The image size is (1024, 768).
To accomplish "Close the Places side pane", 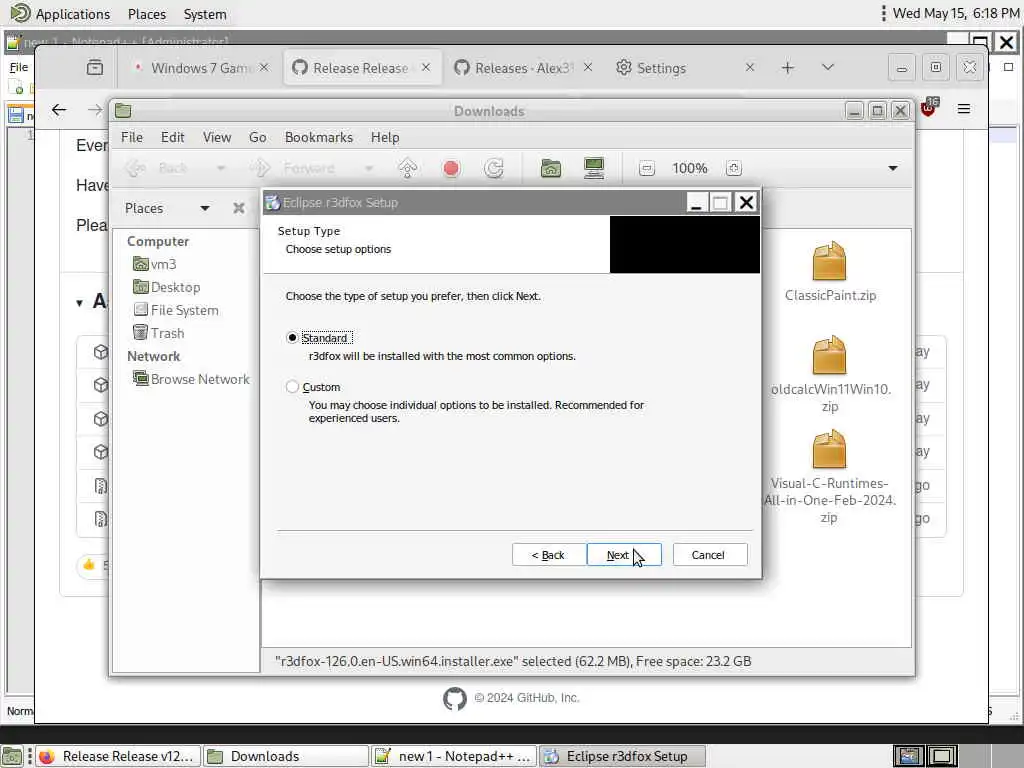I will 238,208.
